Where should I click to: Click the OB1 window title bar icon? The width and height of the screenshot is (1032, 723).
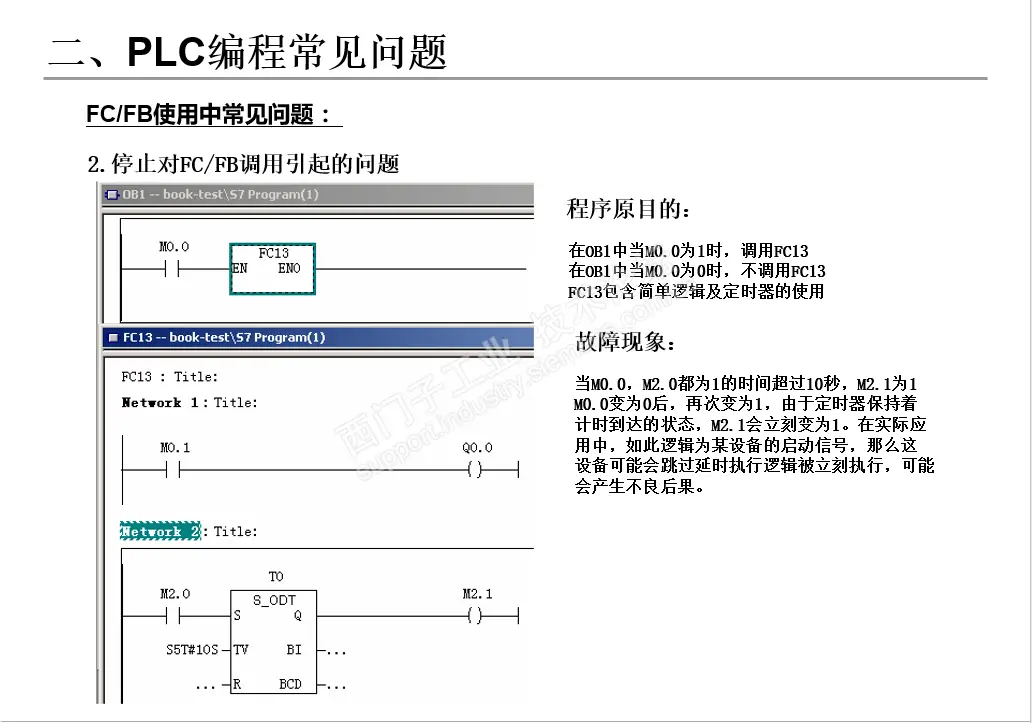pos(112,195)
